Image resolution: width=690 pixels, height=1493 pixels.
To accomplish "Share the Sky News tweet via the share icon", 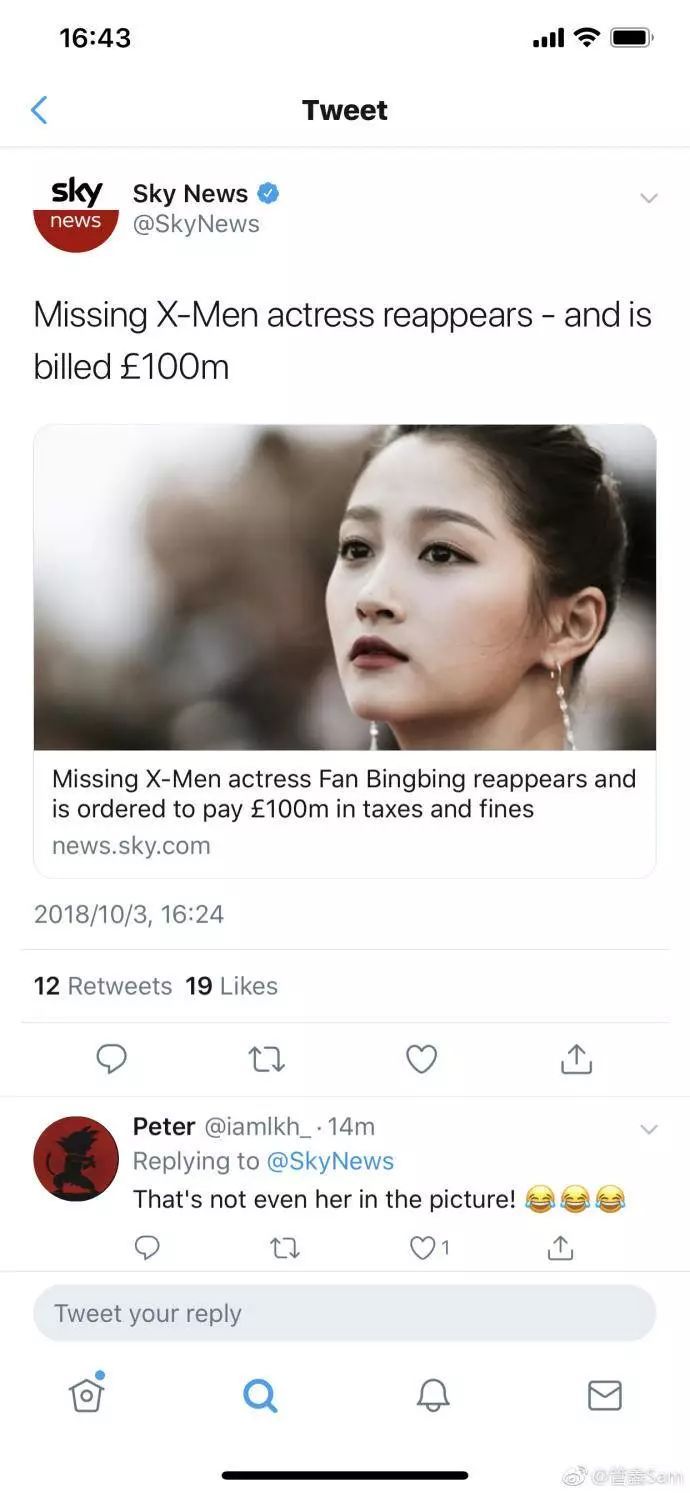I will tap(575, 1058).
